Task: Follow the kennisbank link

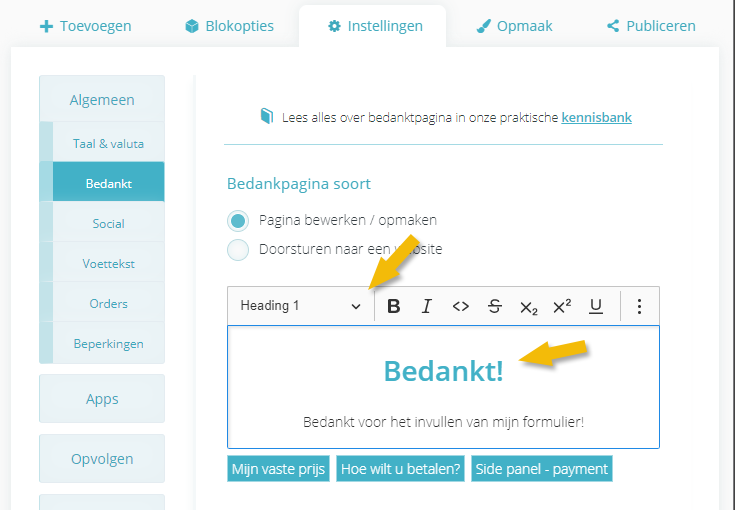Action: (596, 117)
